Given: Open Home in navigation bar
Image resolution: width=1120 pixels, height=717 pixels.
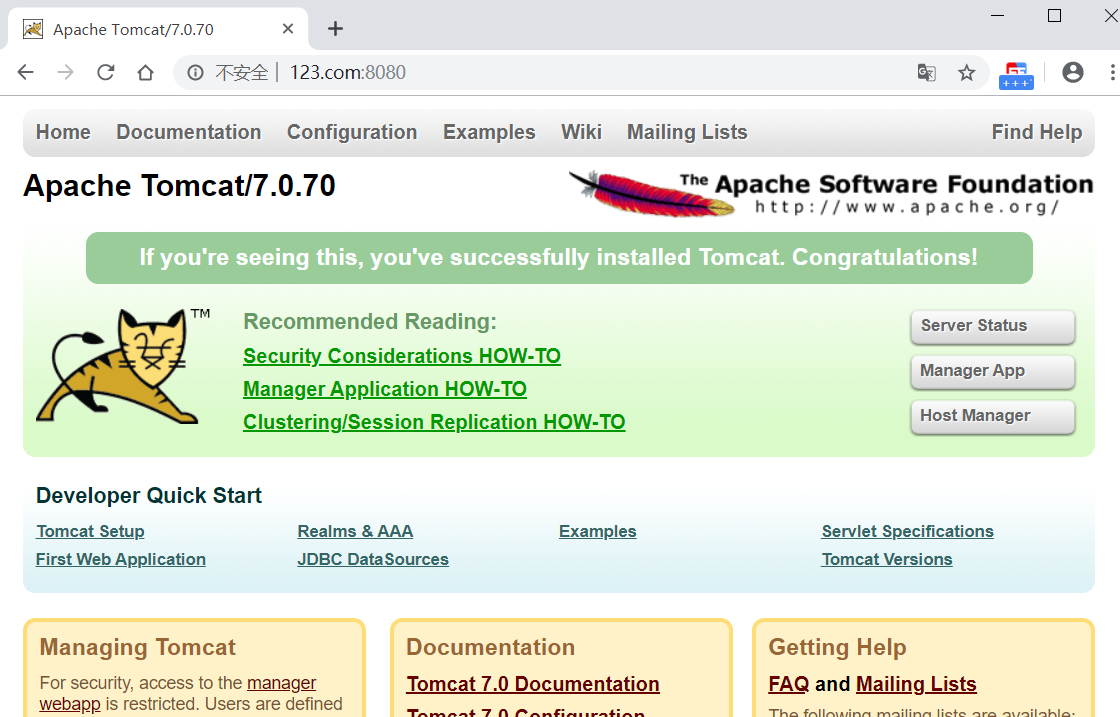Looking at the screenshot, I should 64,132.
